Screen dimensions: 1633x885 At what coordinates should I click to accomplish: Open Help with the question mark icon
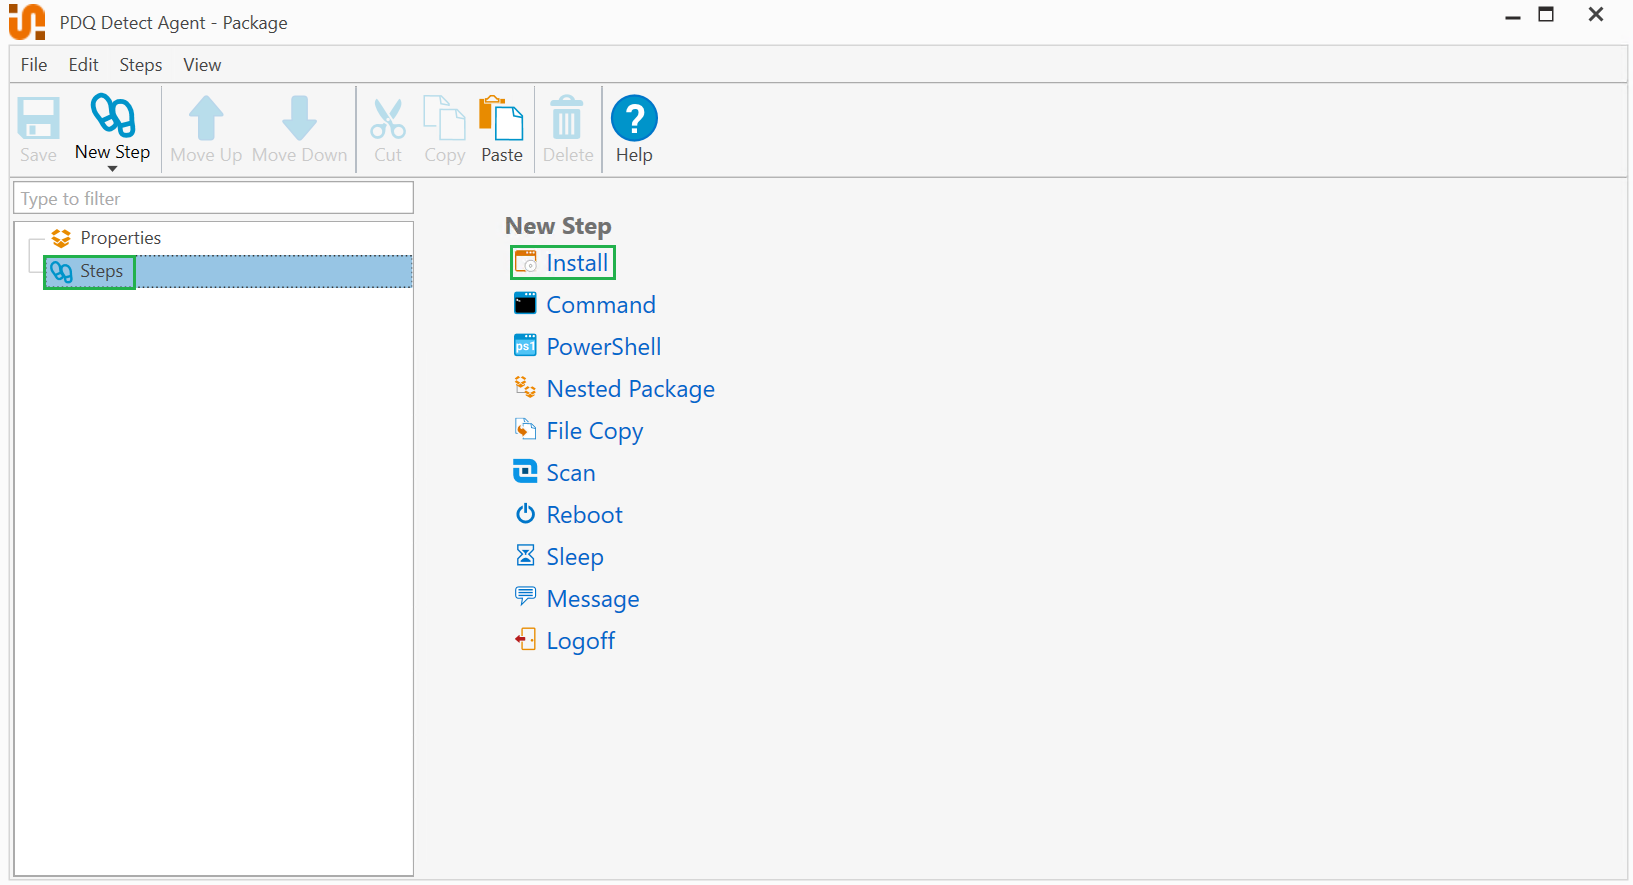click(x=634, y=119)
